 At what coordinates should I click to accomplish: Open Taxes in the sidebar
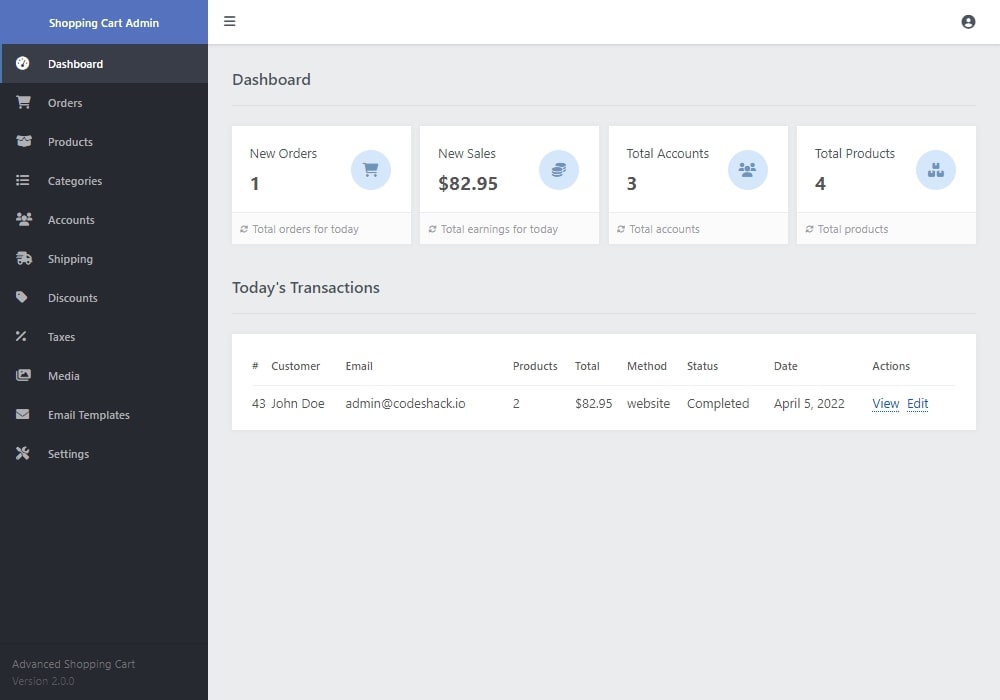click(x=104, y=337)
